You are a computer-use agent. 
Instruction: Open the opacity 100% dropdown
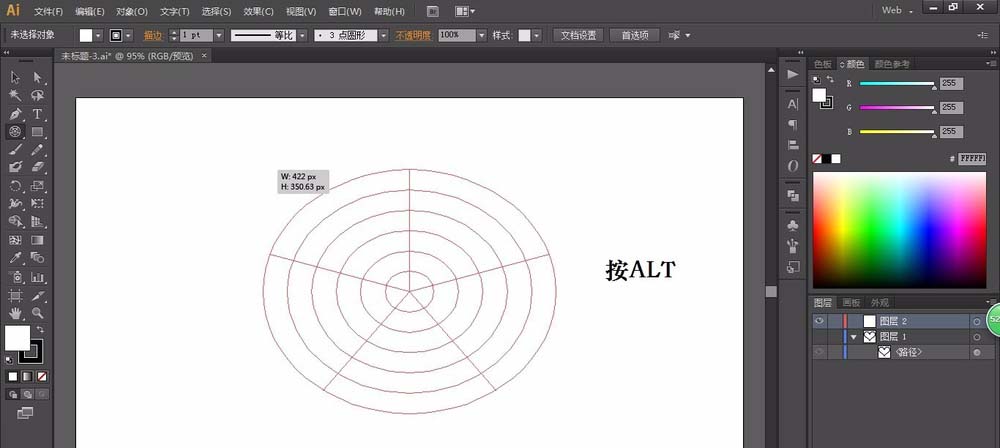pyautogui.click(x=482, y=35)
